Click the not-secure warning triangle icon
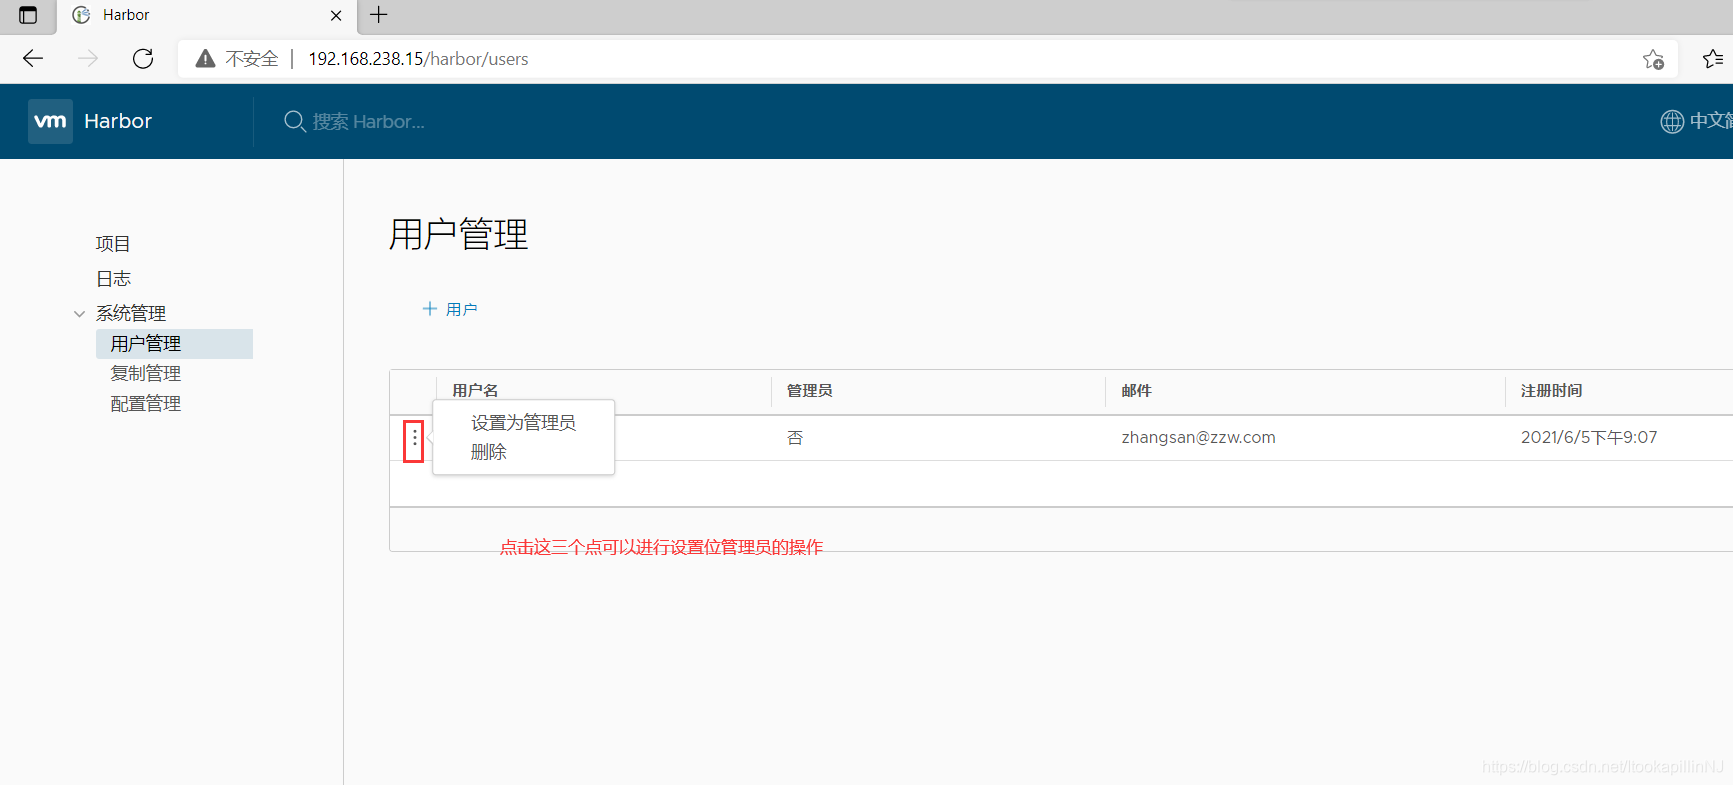 point(205,59)
